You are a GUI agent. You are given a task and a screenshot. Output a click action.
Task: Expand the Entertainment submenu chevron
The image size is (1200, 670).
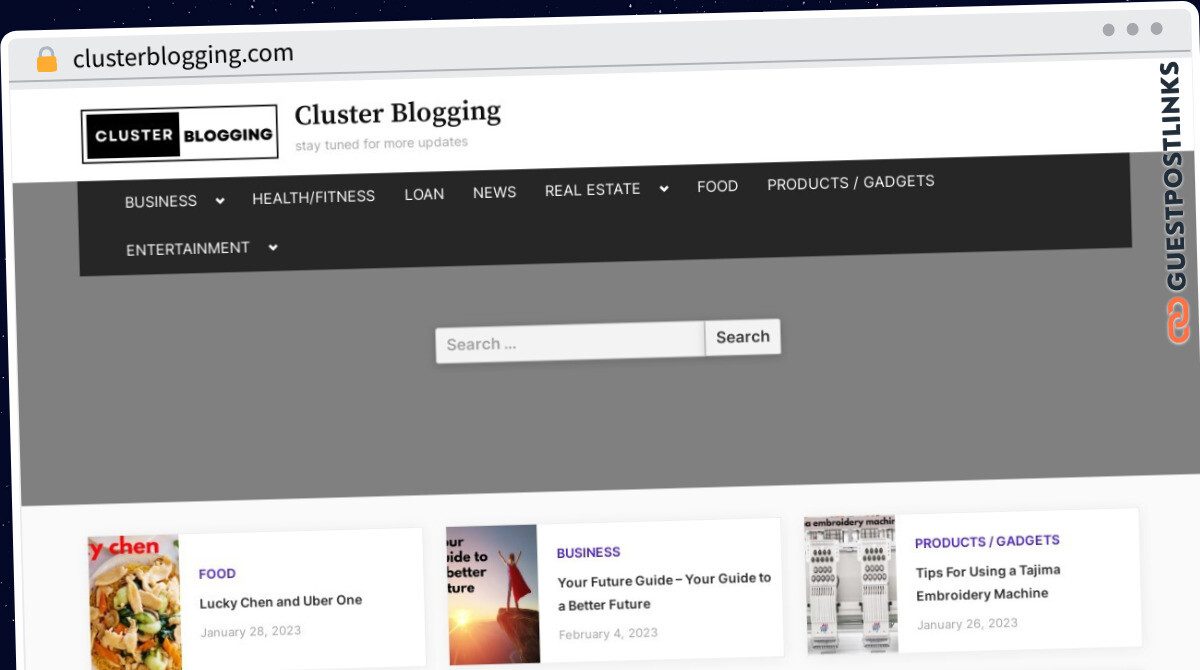273,247
